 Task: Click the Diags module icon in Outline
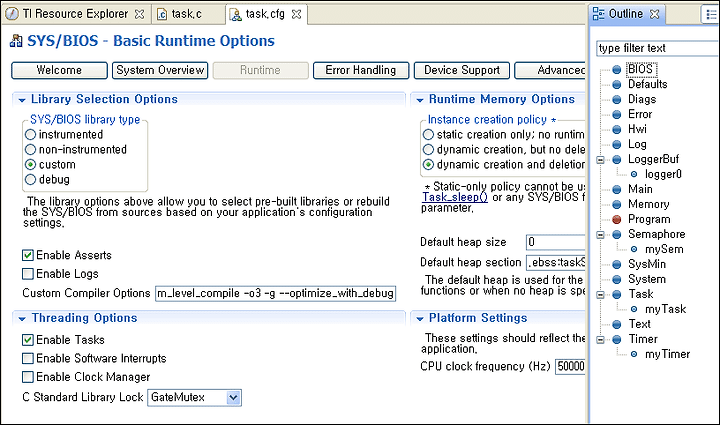tap(617, 100)
